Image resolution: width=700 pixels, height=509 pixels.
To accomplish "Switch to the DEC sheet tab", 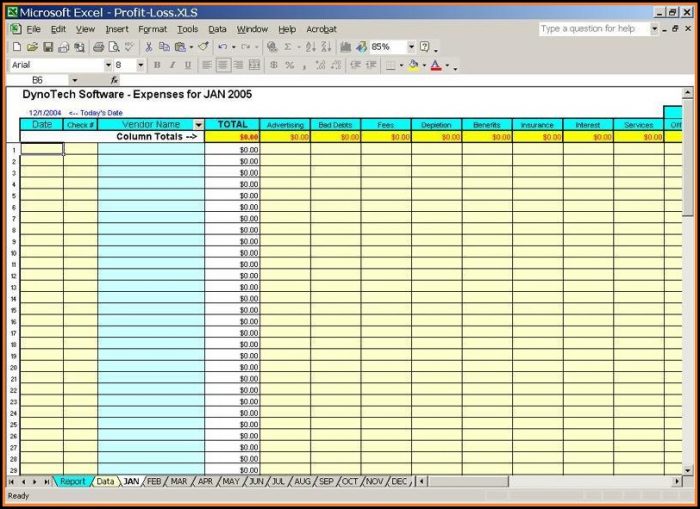I will [x=399, y=481].
